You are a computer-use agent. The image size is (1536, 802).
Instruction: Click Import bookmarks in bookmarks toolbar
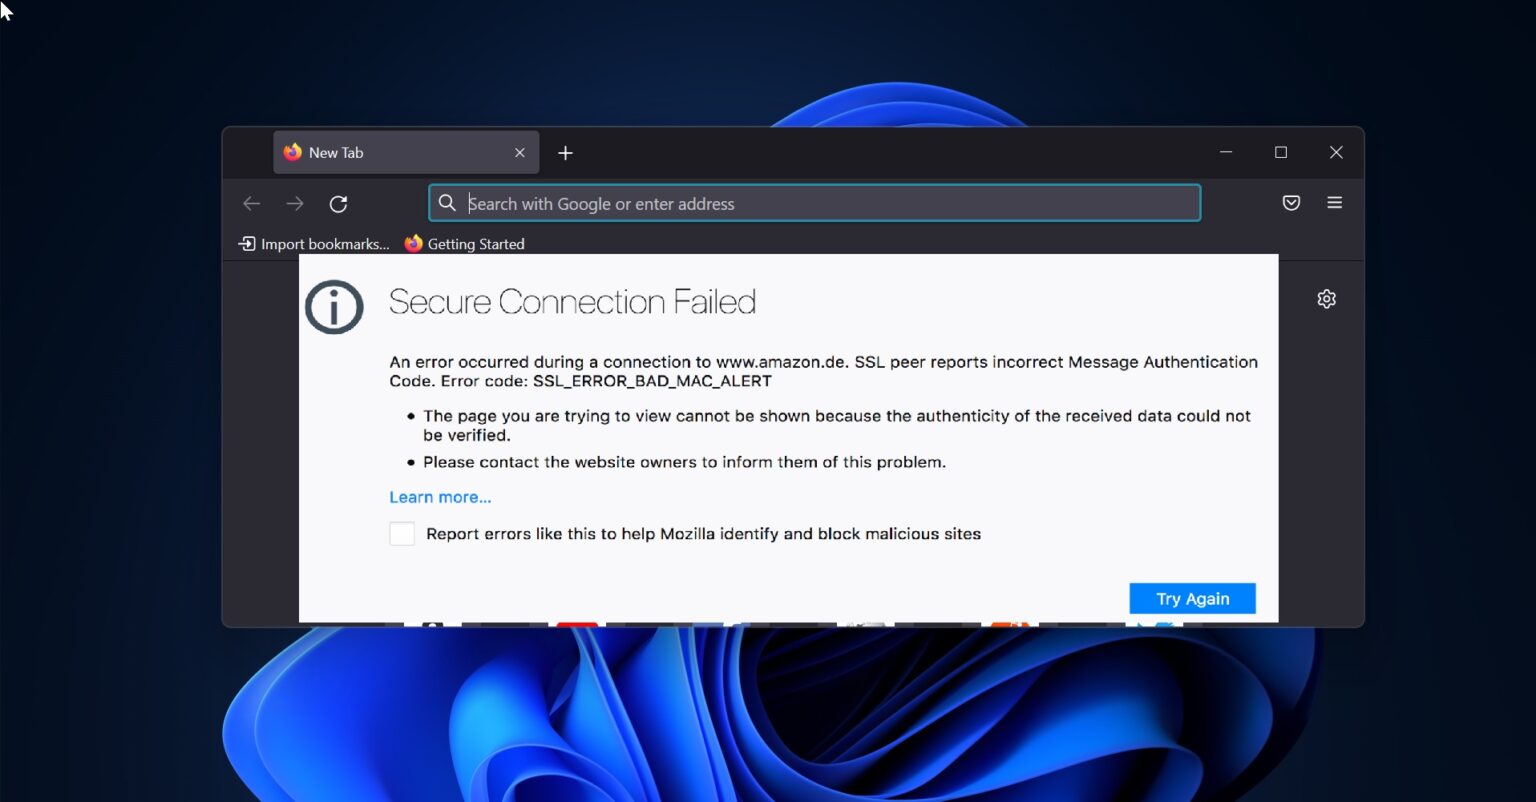point(314,244)
